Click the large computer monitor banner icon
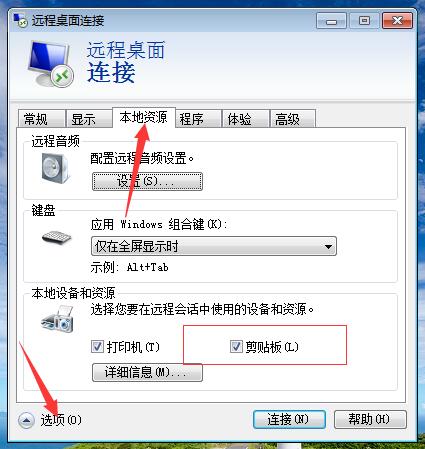The width and height of the screenshot is (425, 449). click(50, 64)
